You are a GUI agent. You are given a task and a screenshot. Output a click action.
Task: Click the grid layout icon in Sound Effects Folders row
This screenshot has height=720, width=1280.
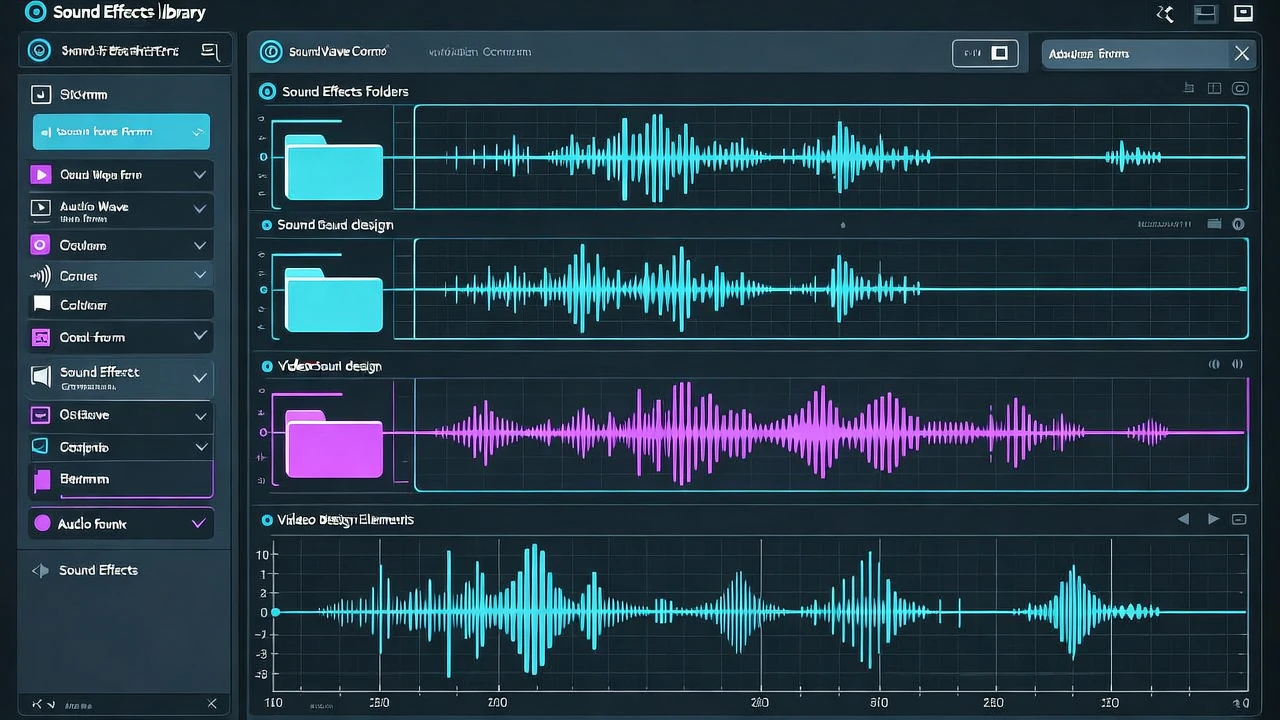point(1215,89)
